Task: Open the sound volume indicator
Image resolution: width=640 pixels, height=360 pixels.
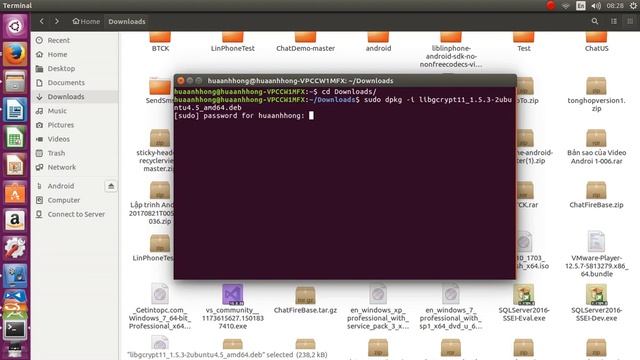Action: (596, 5)
